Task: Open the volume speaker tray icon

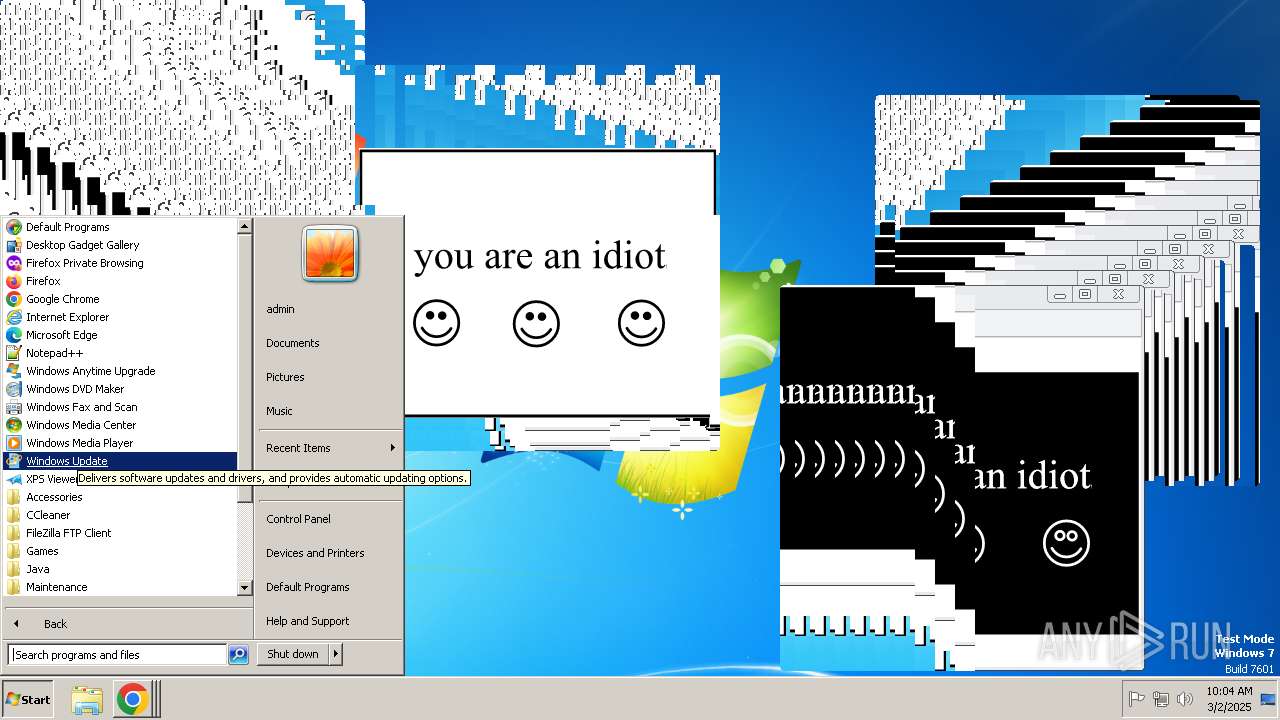Action: [x=1185, y=699]
